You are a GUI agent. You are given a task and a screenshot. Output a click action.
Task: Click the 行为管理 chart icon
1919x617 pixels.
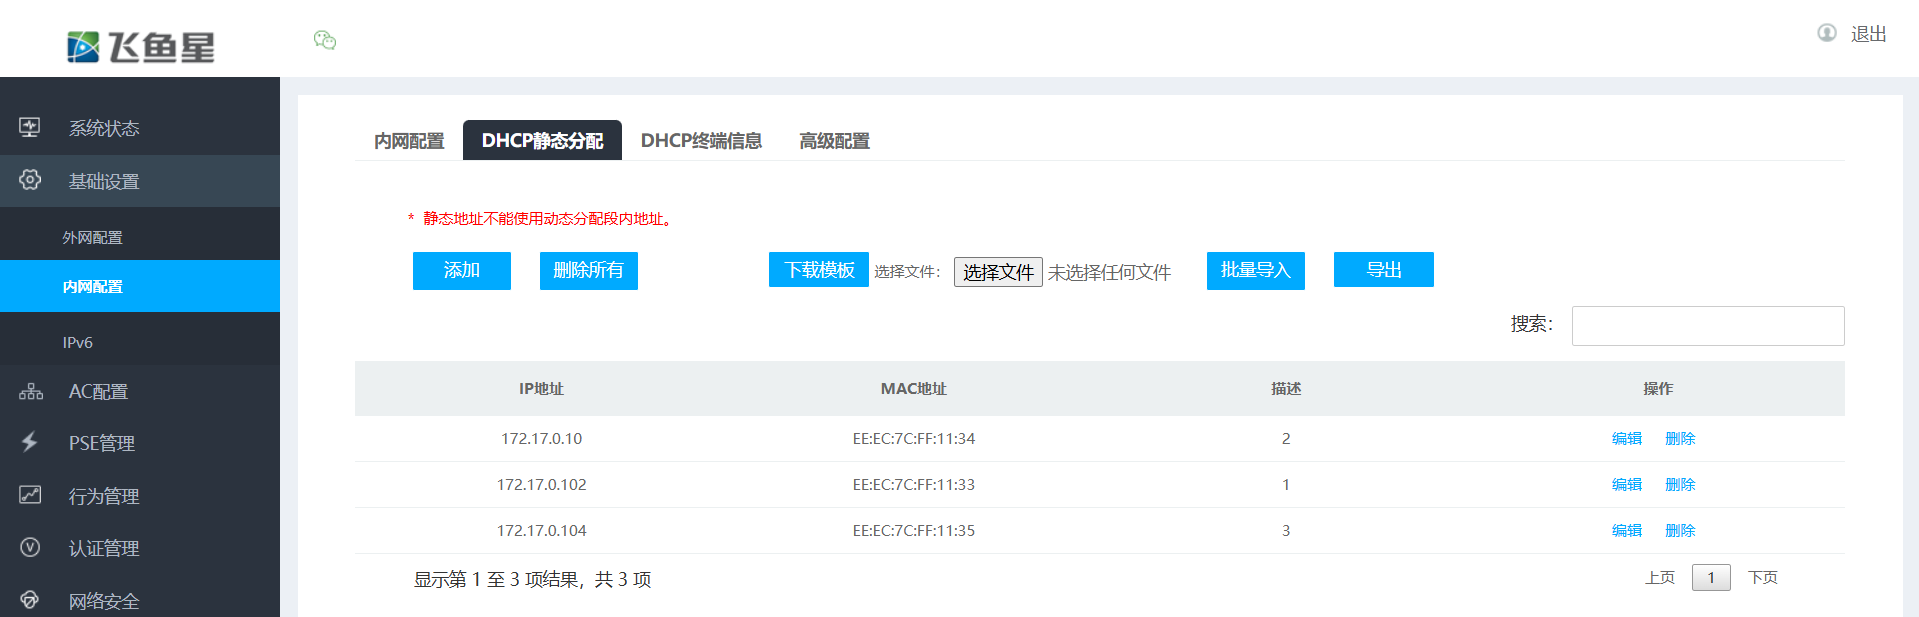tap(30, 495)
